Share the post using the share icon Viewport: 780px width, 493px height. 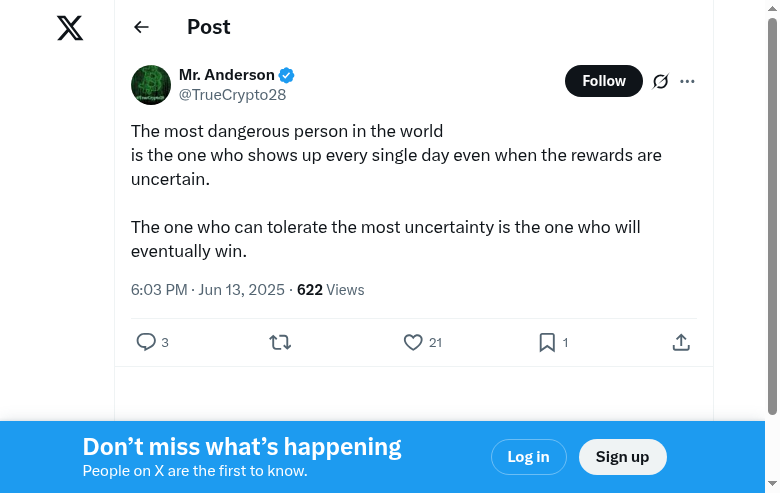[x=681, y=342]
